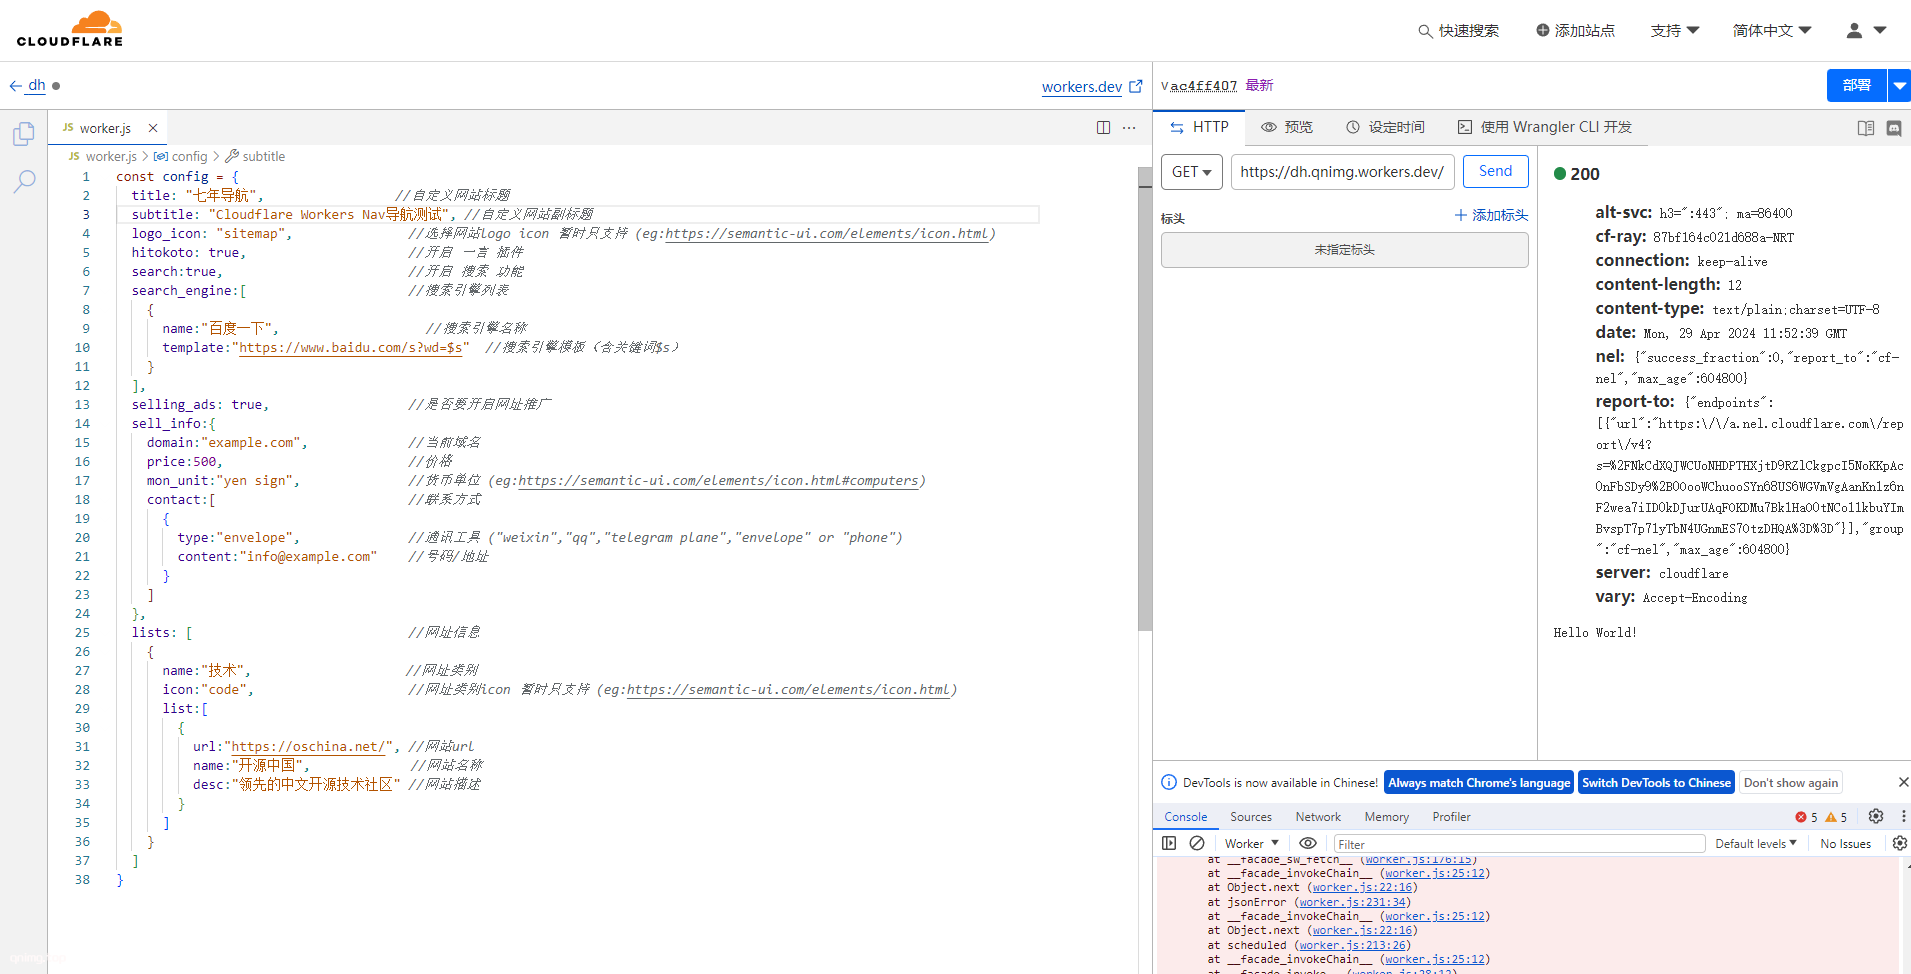Click the No Issues indicator
This screenshot has height=974, width=1911.
click(x=1845, y=844)
